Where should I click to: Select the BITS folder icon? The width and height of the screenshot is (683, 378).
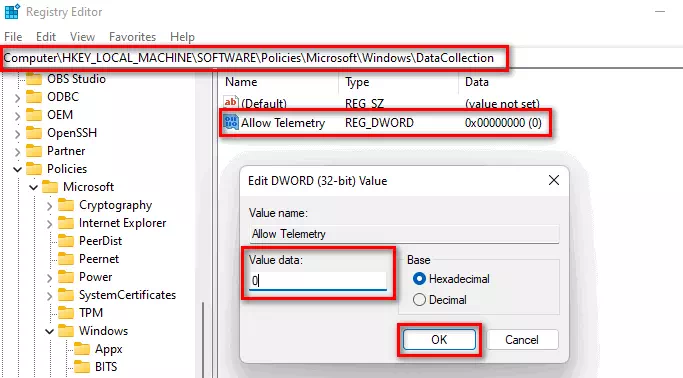pyautogui.click(x=82, y=367)
